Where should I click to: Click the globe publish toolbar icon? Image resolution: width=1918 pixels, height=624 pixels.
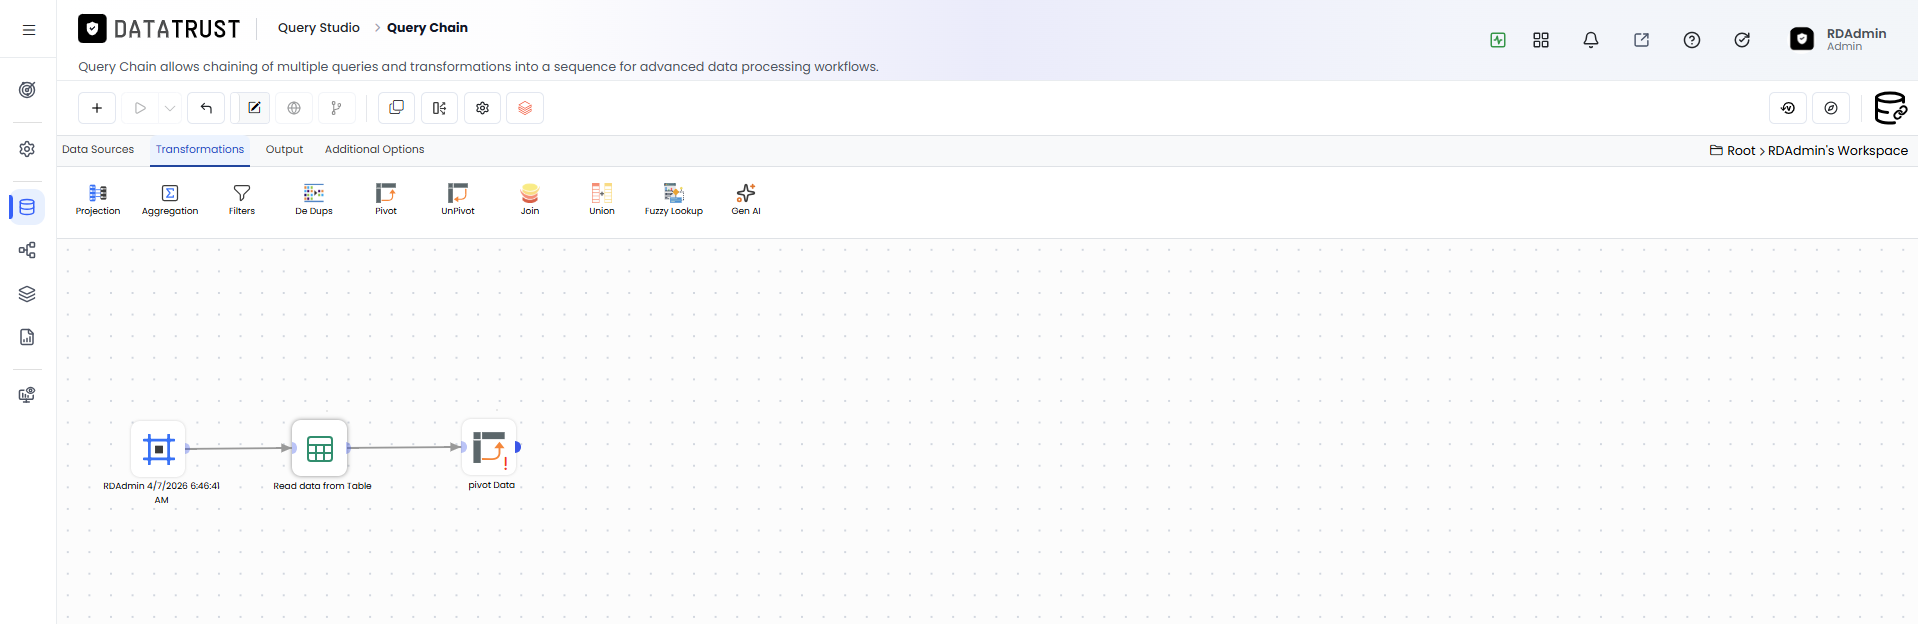294,108
